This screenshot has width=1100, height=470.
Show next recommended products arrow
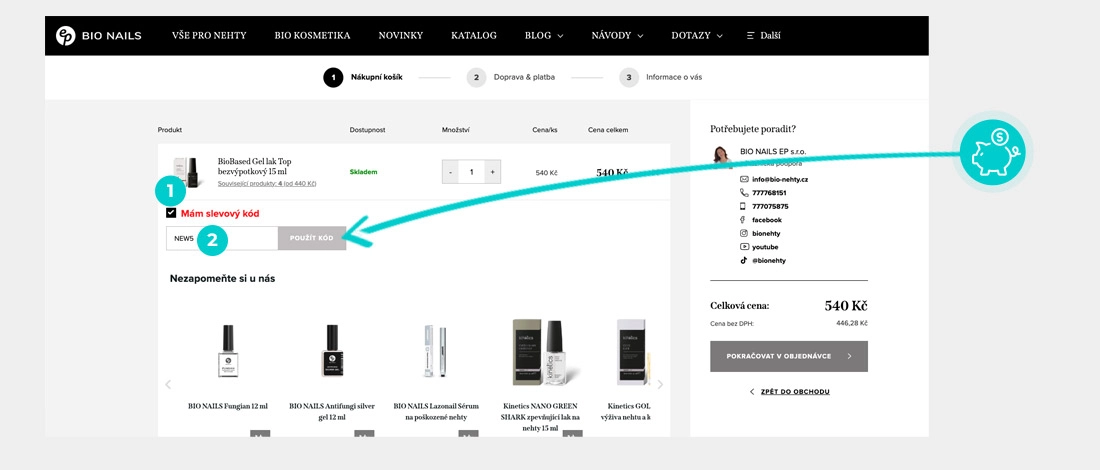point(660,384)
